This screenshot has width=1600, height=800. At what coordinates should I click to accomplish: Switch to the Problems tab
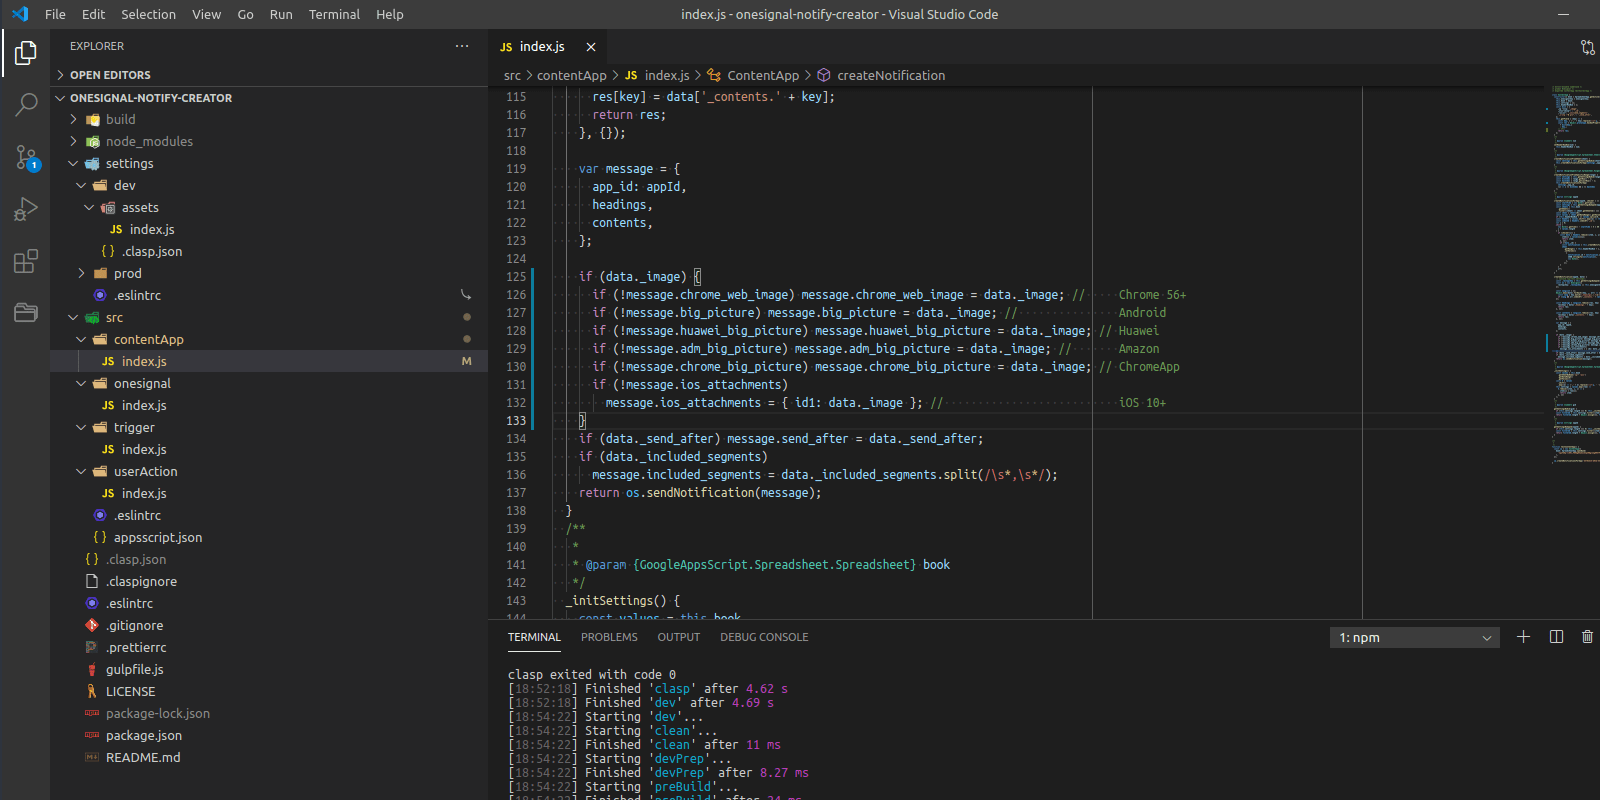click(609, 637)
